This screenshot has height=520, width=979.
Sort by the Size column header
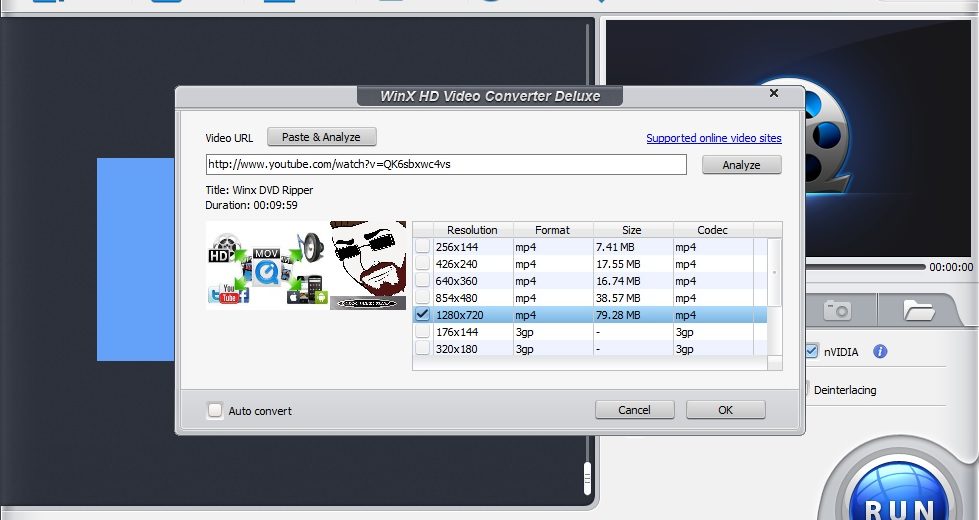[x=632, y=230]
